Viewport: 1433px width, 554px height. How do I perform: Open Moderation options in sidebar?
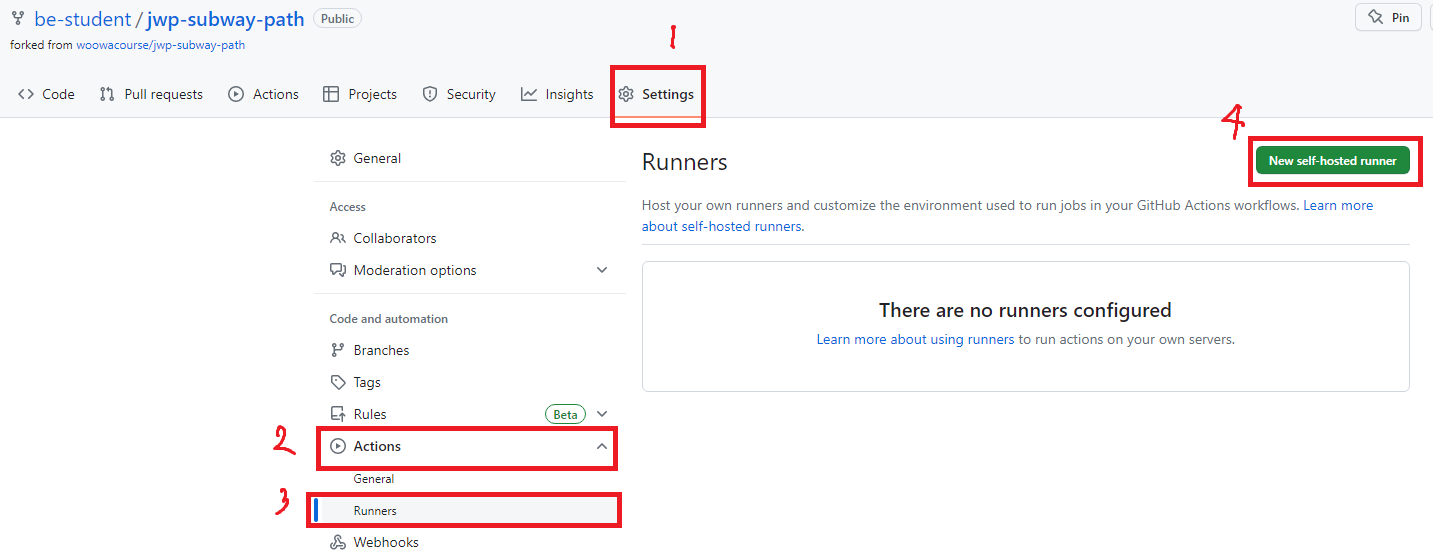pyautogui.click(x=470, y=270)
